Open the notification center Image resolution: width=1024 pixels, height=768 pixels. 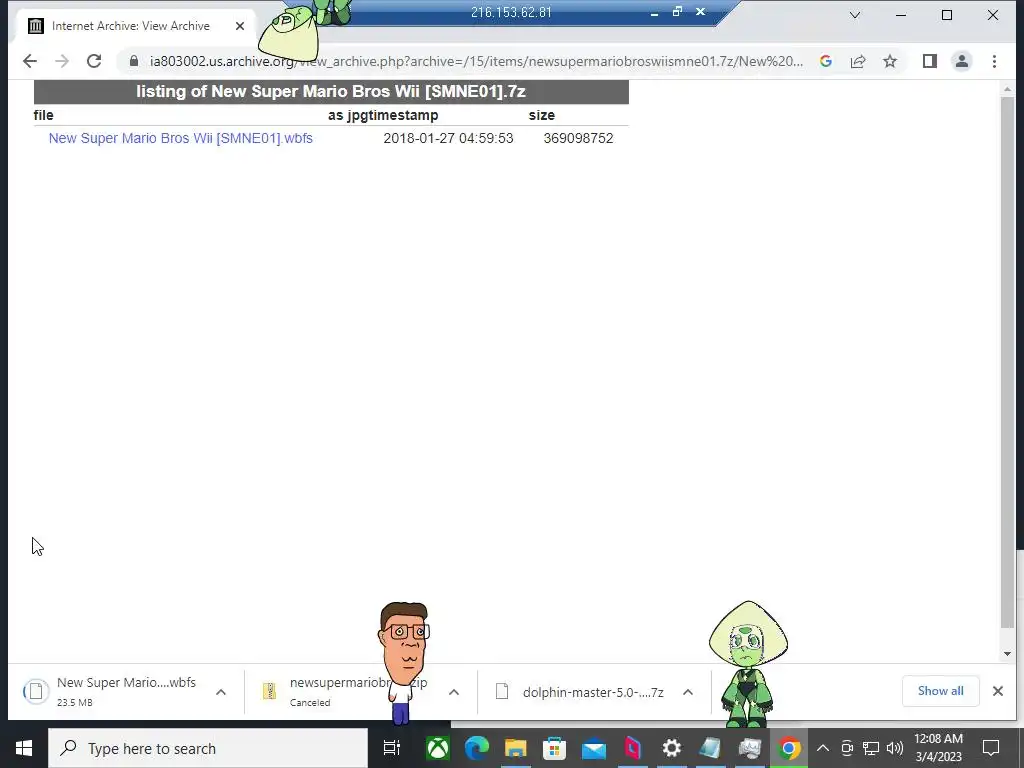point(991,748)
